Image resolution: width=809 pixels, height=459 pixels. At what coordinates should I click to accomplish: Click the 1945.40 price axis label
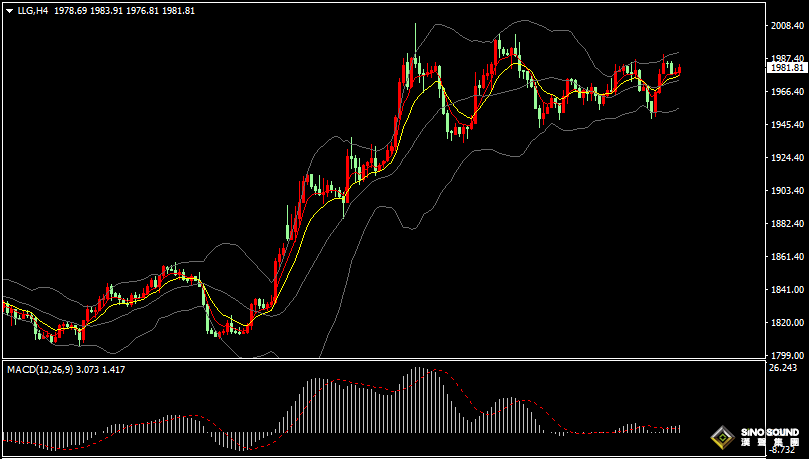pyautogui.click(x=786, y=125)
